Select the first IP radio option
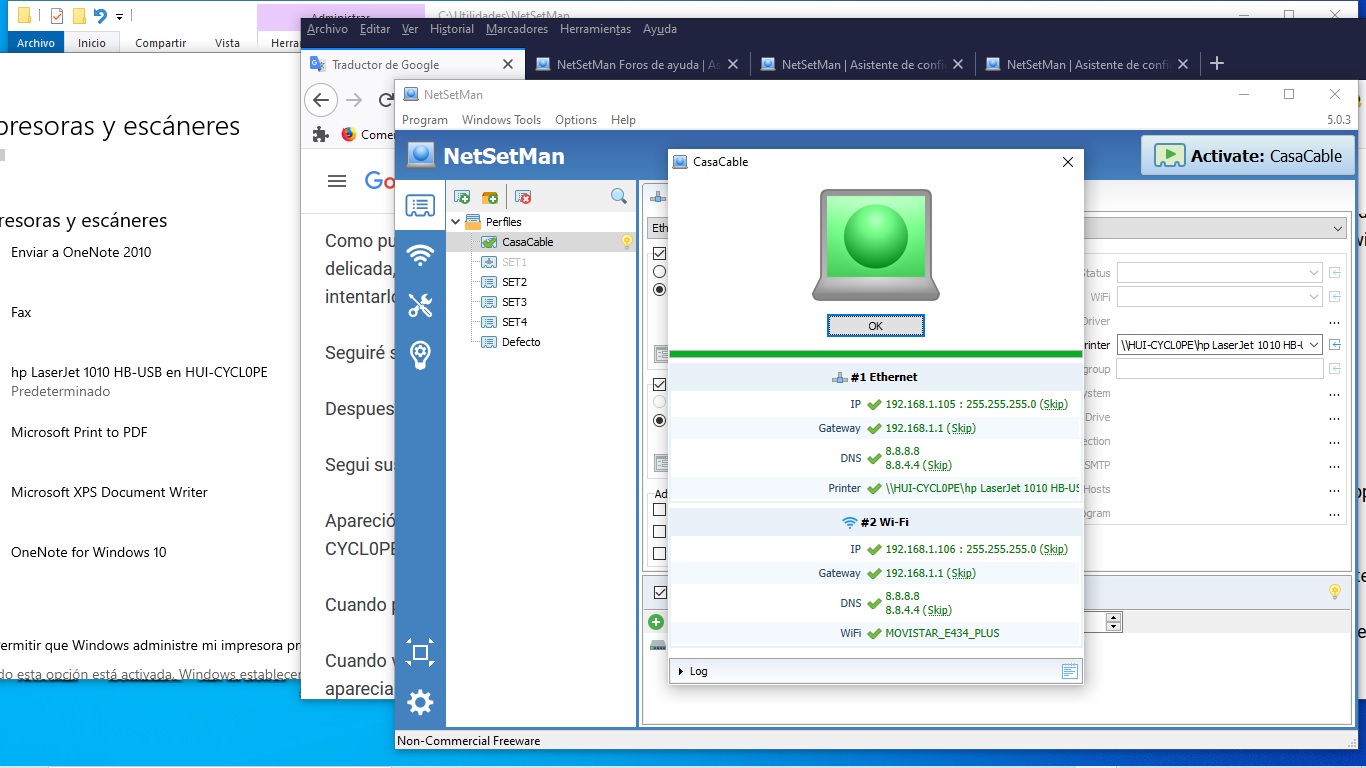1366x768 pixels. tap(659, 271)
